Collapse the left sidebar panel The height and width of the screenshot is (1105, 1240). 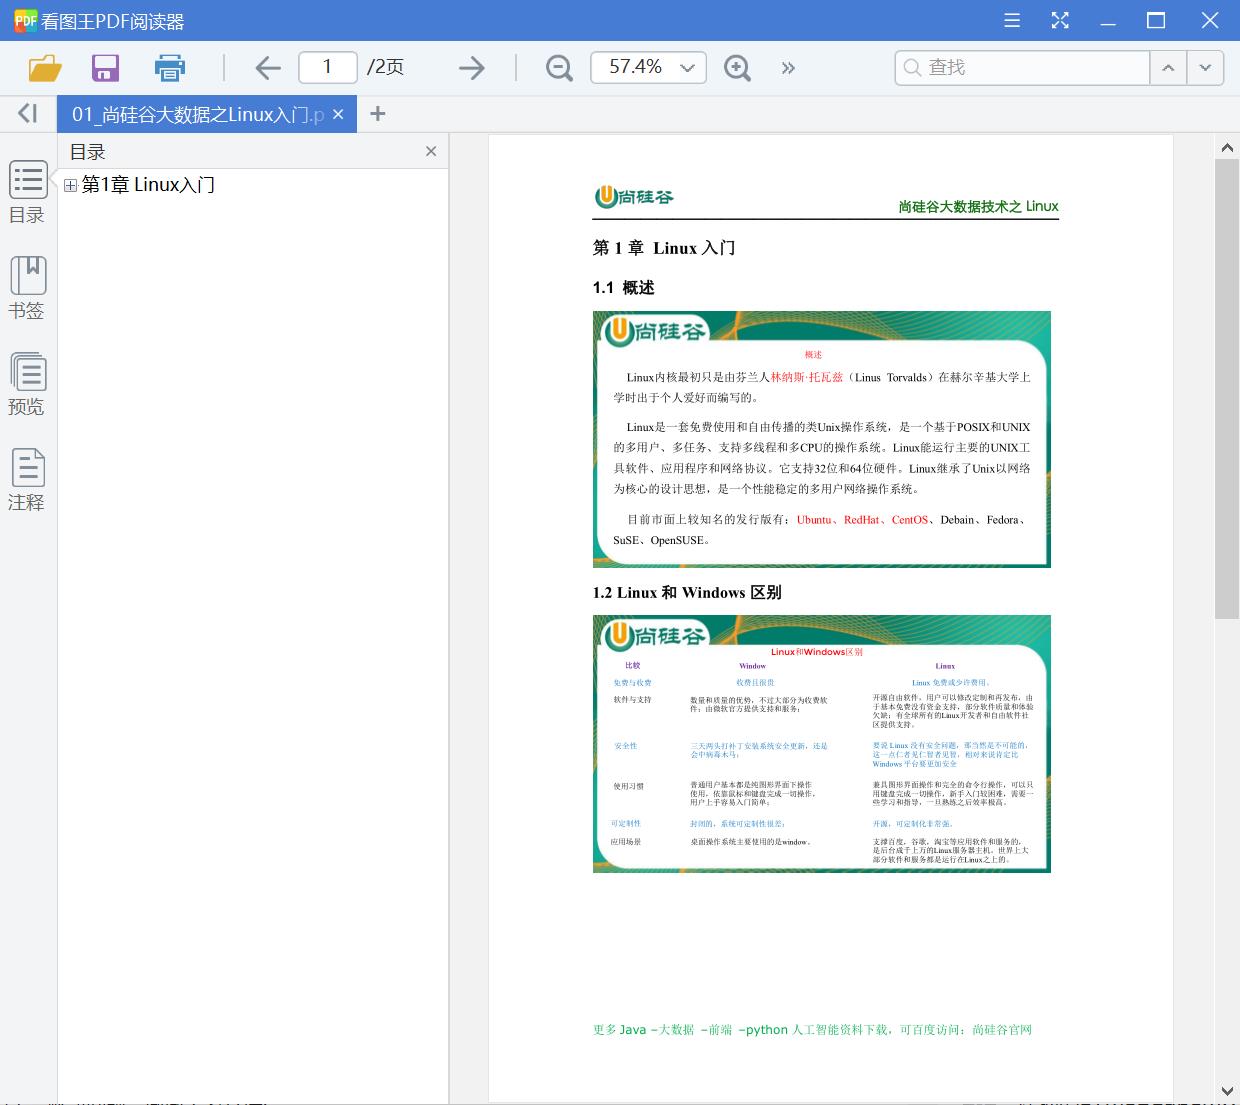coord(28,114)
